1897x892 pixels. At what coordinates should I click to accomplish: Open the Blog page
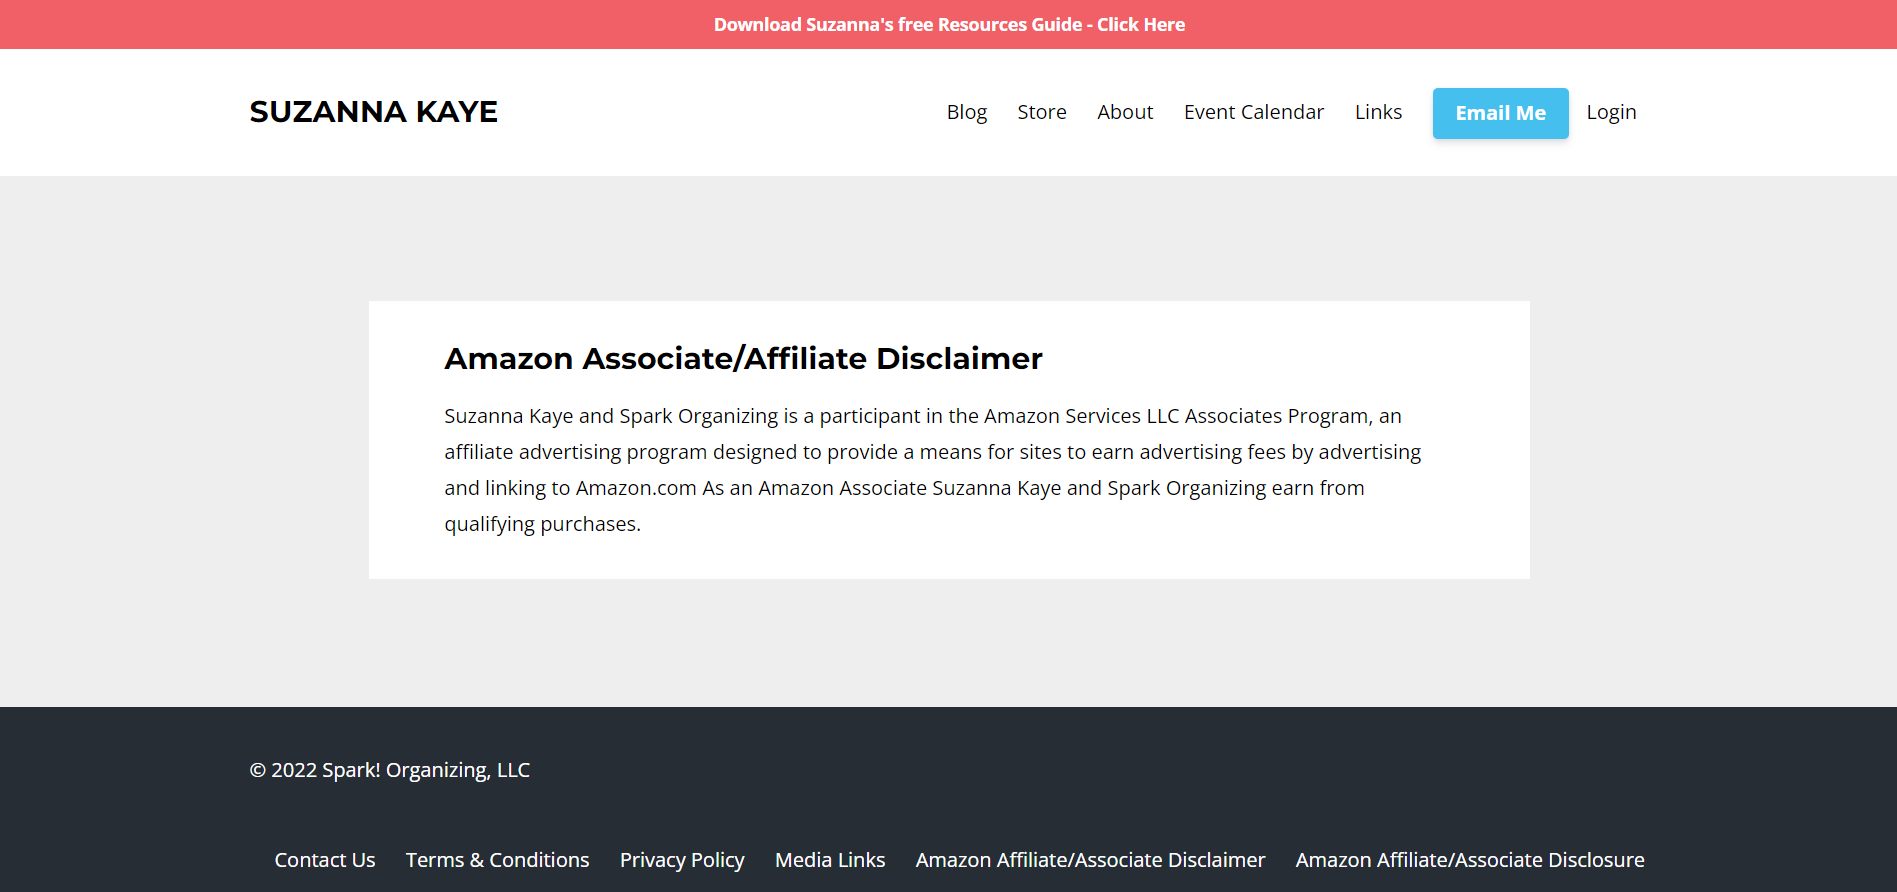point(966,112)
